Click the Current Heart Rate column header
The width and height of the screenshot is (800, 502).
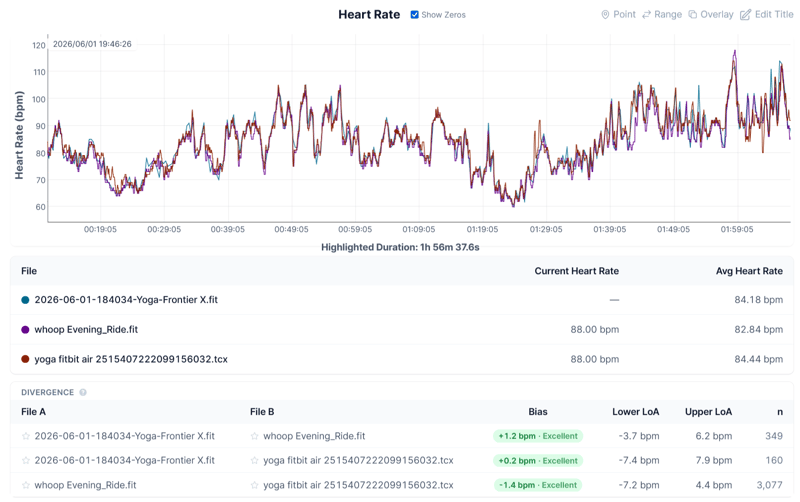pyautogui.click(x=577, y=271)
